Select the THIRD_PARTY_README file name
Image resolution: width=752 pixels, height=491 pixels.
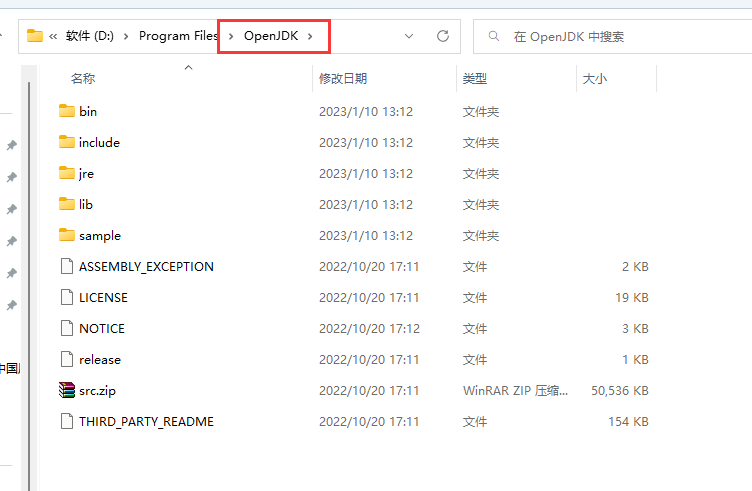[x=146, y=421]
